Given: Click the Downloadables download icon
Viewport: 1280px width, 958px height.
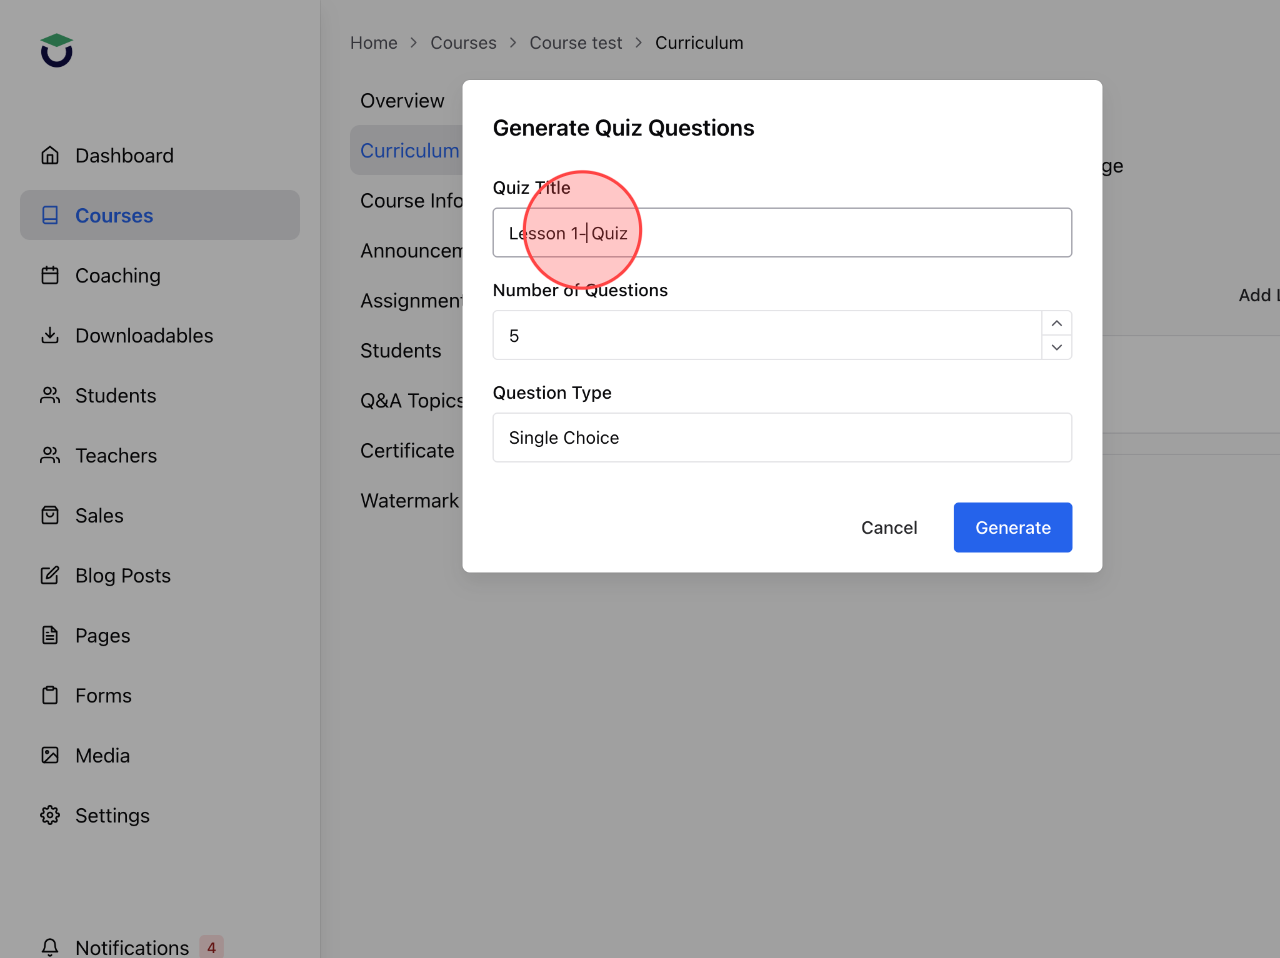Looking at the screenshot, I should pos(50,335).
